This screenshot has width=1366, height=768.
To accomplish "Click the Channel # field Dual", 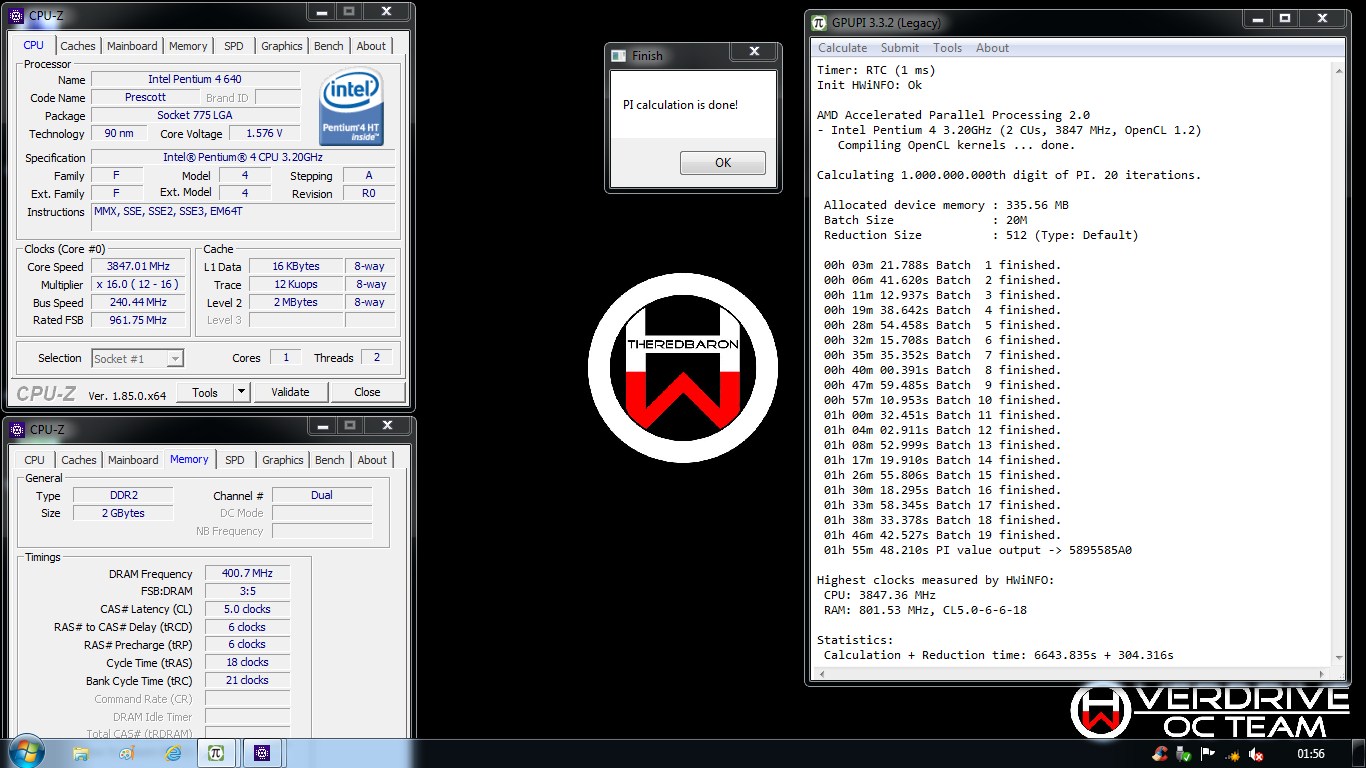I will [x=322, y=496].
